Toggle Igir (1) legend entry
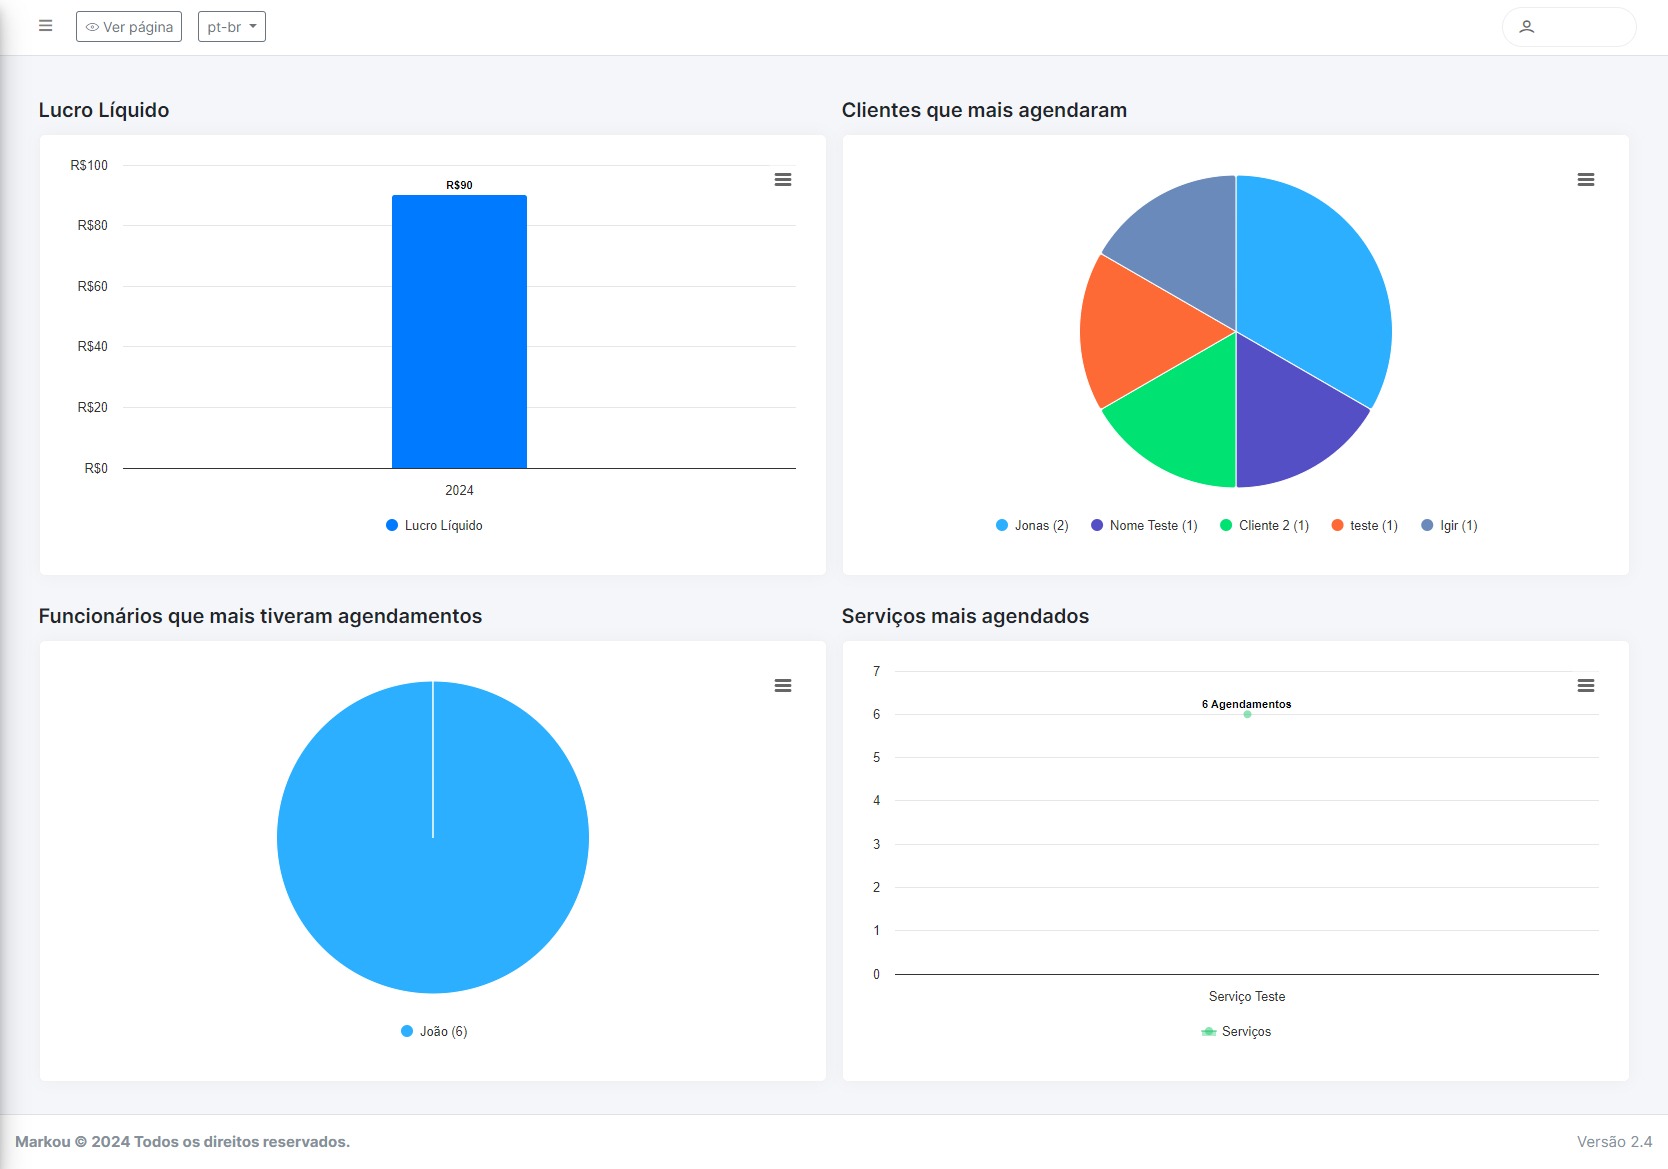 pyautogui.click(x=1449, y=525)
